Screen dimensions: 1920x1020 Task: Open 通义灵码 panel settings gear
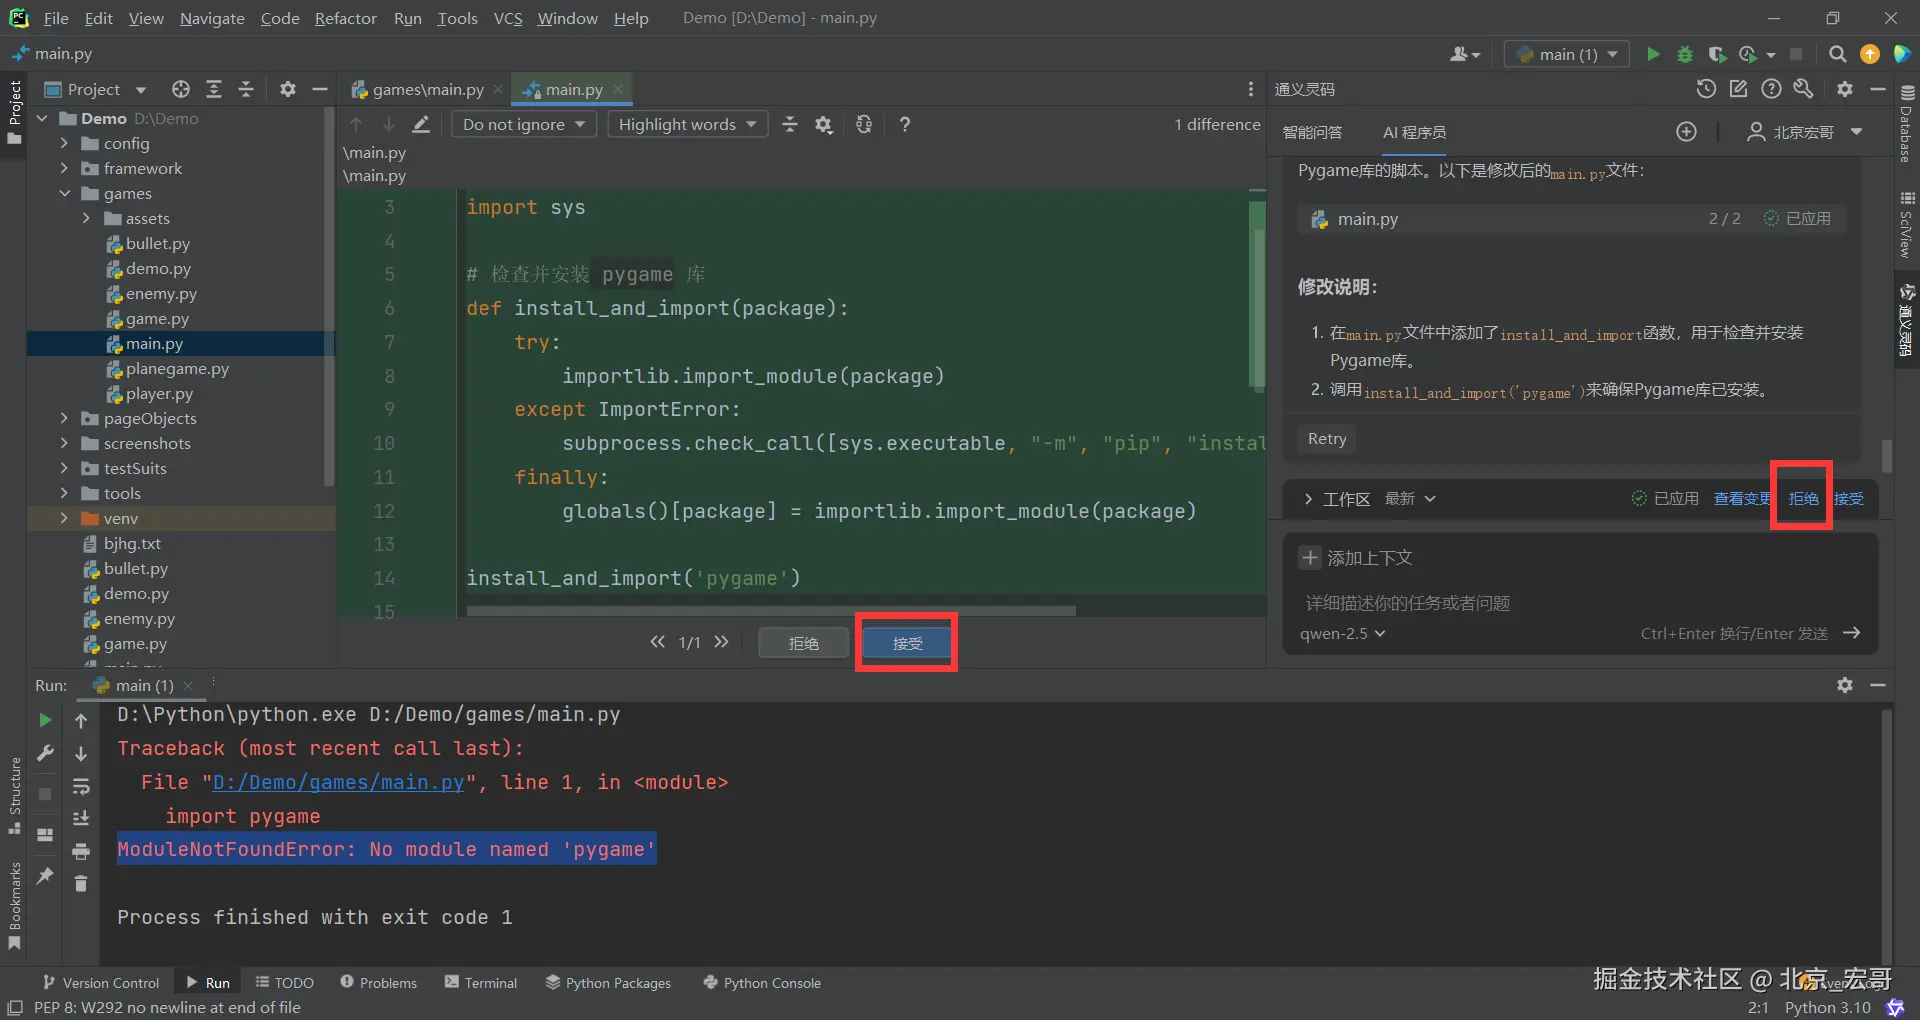(x=1845, y=89)
